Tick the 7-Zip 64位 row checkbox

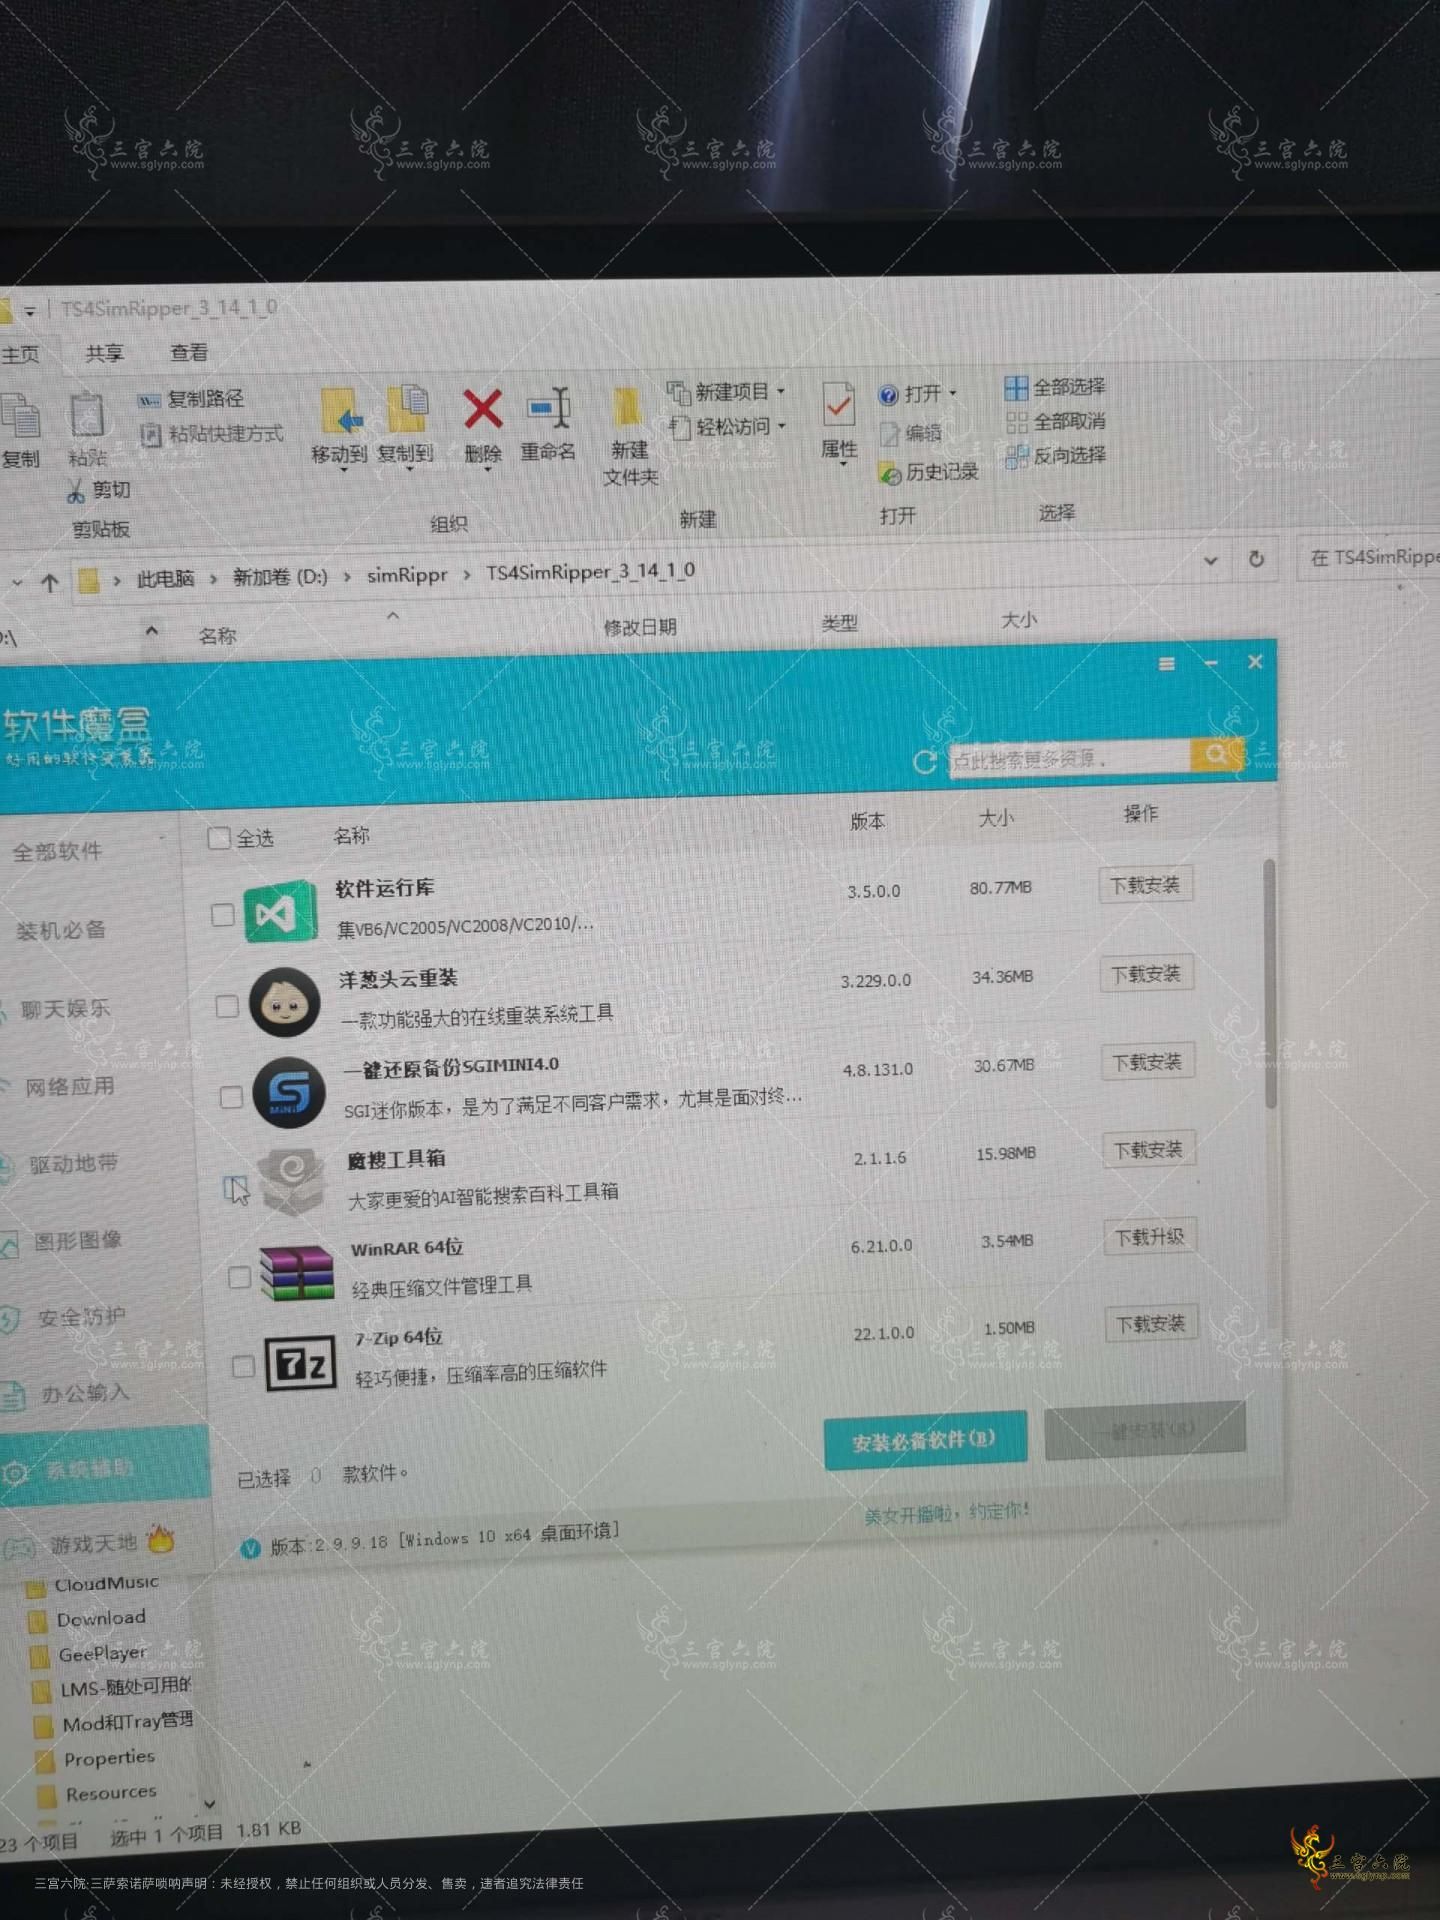click(x=243, y=1366)
